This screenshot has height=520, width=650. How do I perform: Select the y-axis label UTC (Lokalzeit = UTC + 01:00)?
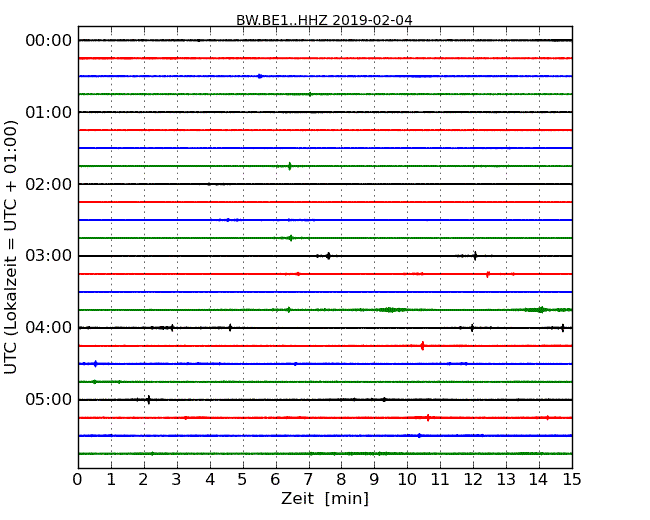(11, 247)
